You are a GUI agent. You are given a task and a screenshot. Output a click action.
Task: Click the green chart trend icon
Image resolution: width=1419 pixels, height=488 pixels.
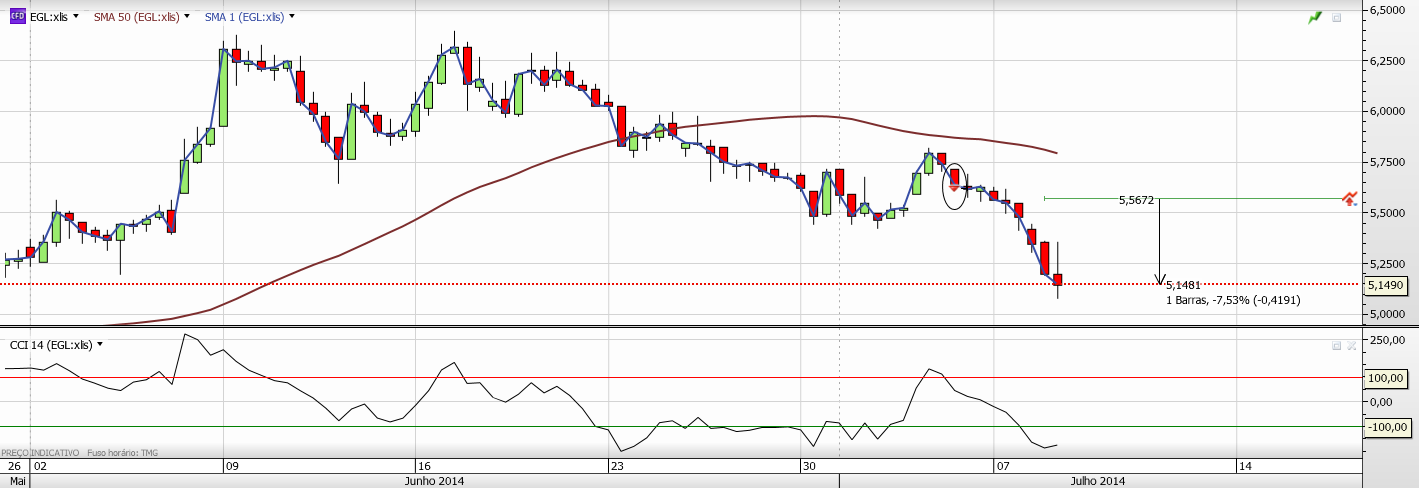pyautogui.click(x=1315, y=18)
